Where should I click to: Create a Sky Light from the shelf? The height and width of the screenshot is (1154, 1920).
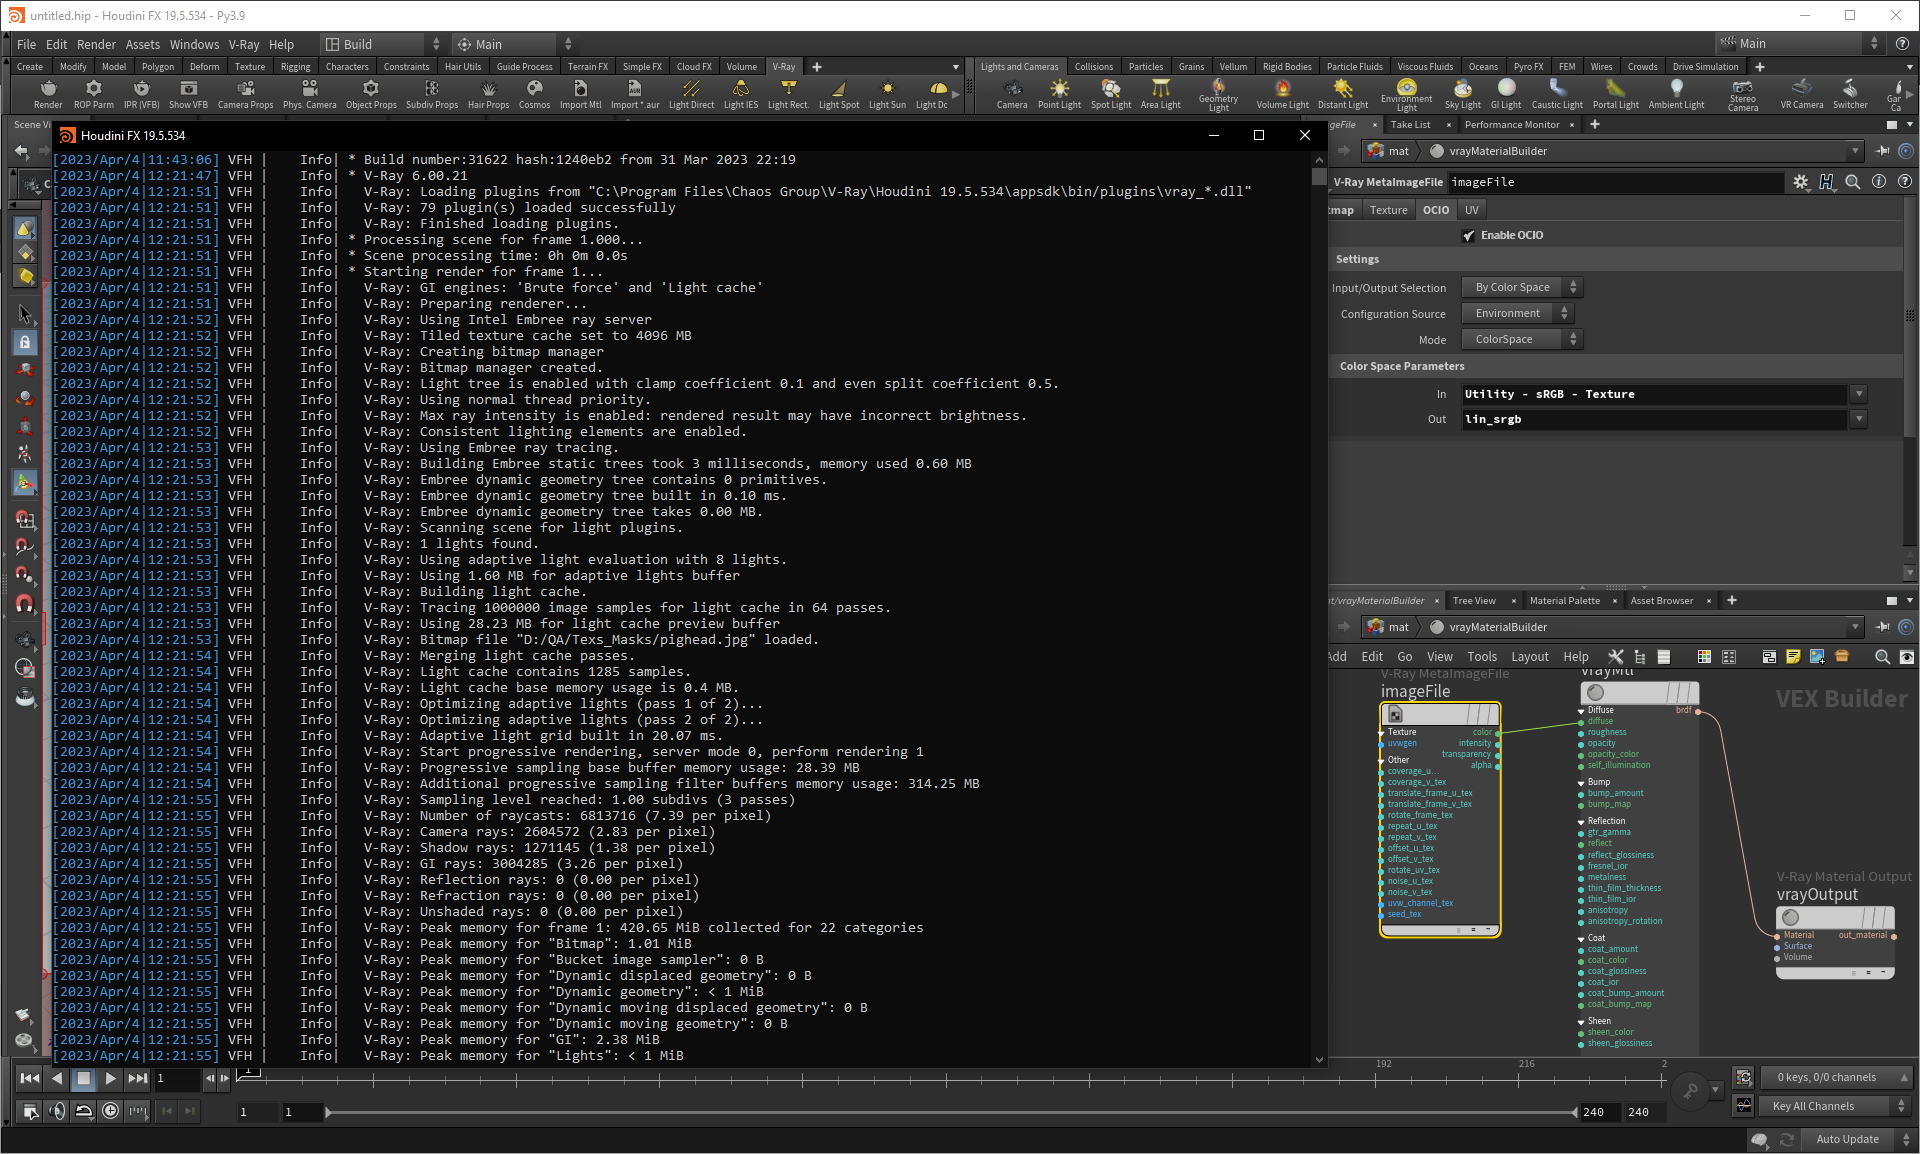tap(1462, 94)
